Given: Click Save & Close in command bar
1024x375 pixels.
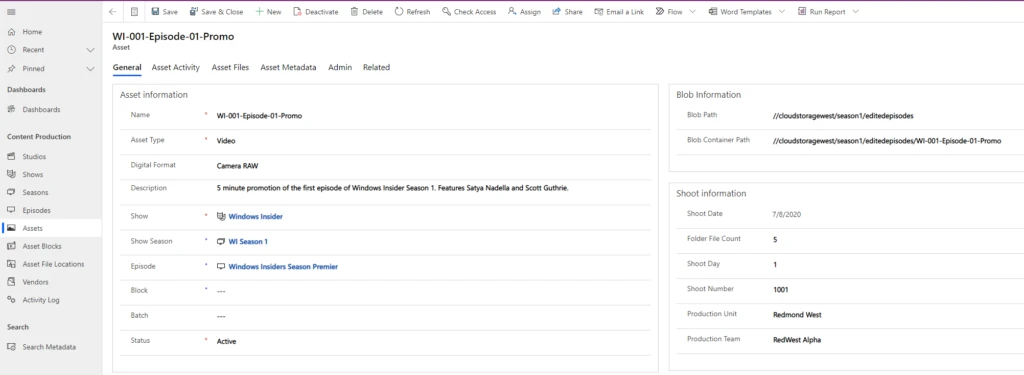Looking at the screenshot, I should (216, 12).
